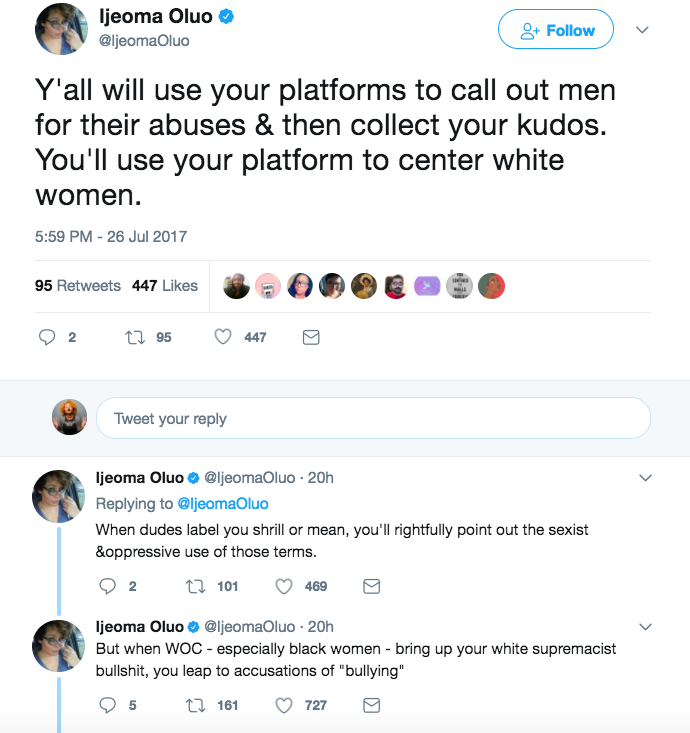The width and height of the screenshot is (690, 733).
Task: Click the 'Tweet your reply' field
Action: [x=372, y=418]
